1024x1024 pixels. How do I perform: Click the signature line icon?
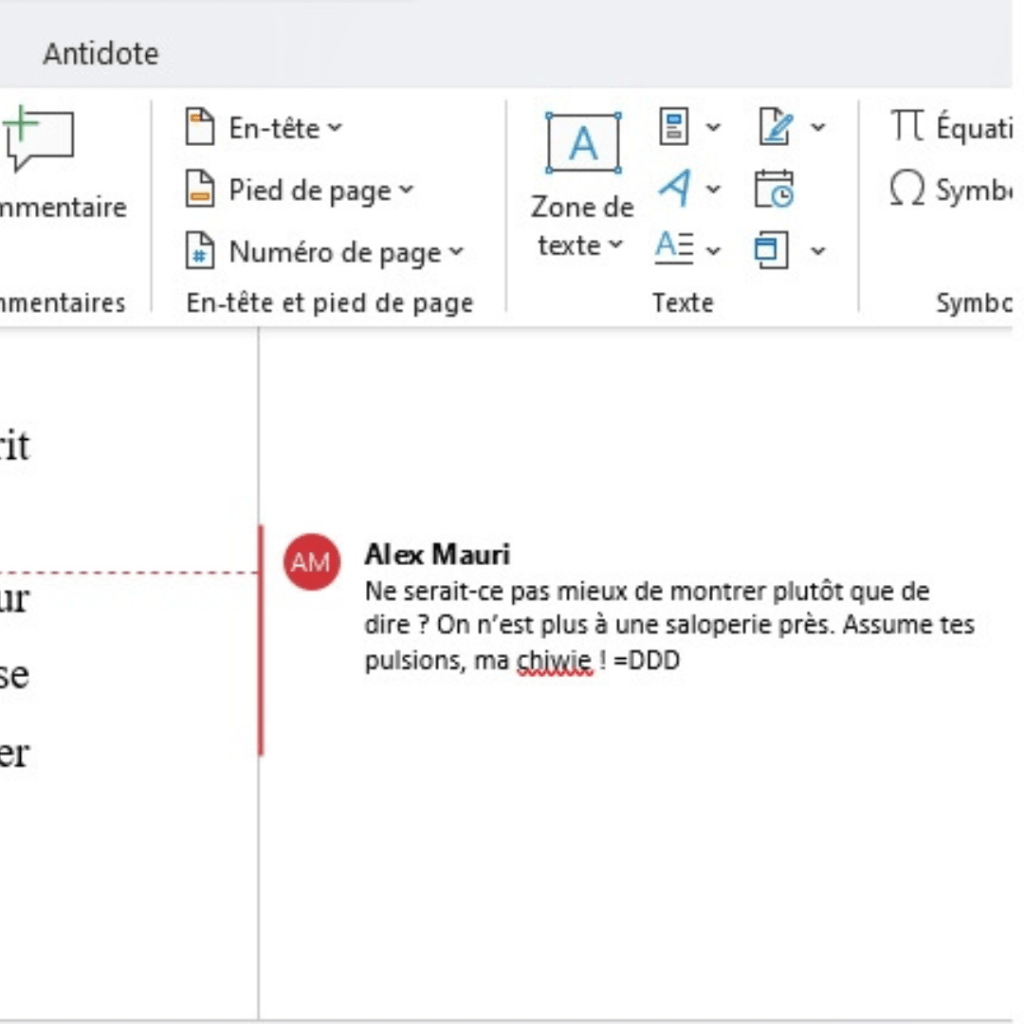pyautogui.click(x=775, y=127)
